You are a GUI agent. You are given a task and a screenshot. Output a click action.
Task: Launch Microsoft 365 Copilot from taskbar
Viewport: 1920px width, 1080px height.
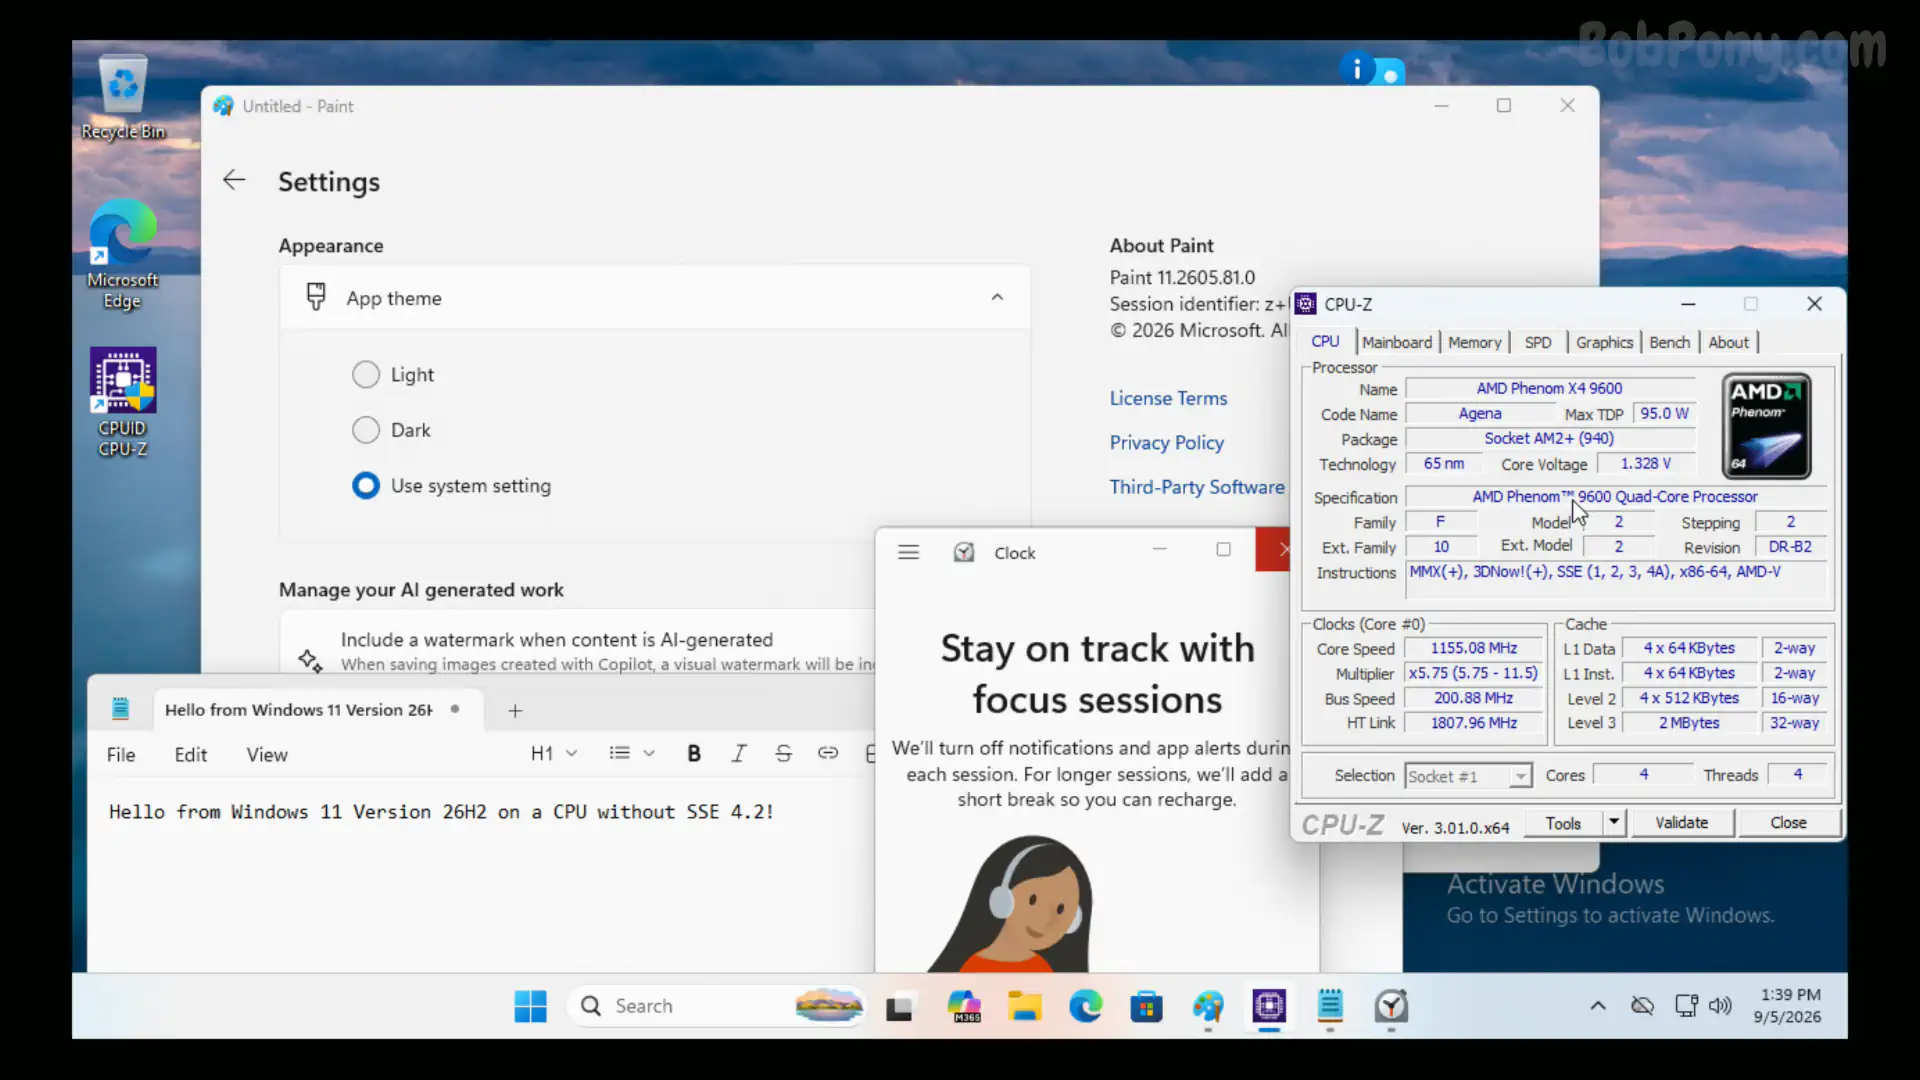(964, 1007)
